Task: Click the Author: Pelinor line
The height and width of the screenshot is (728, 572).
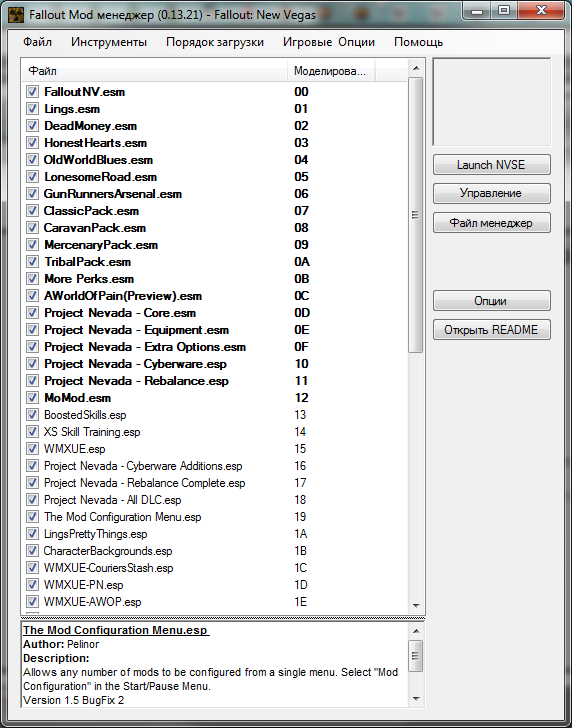Action: [61, 644]
